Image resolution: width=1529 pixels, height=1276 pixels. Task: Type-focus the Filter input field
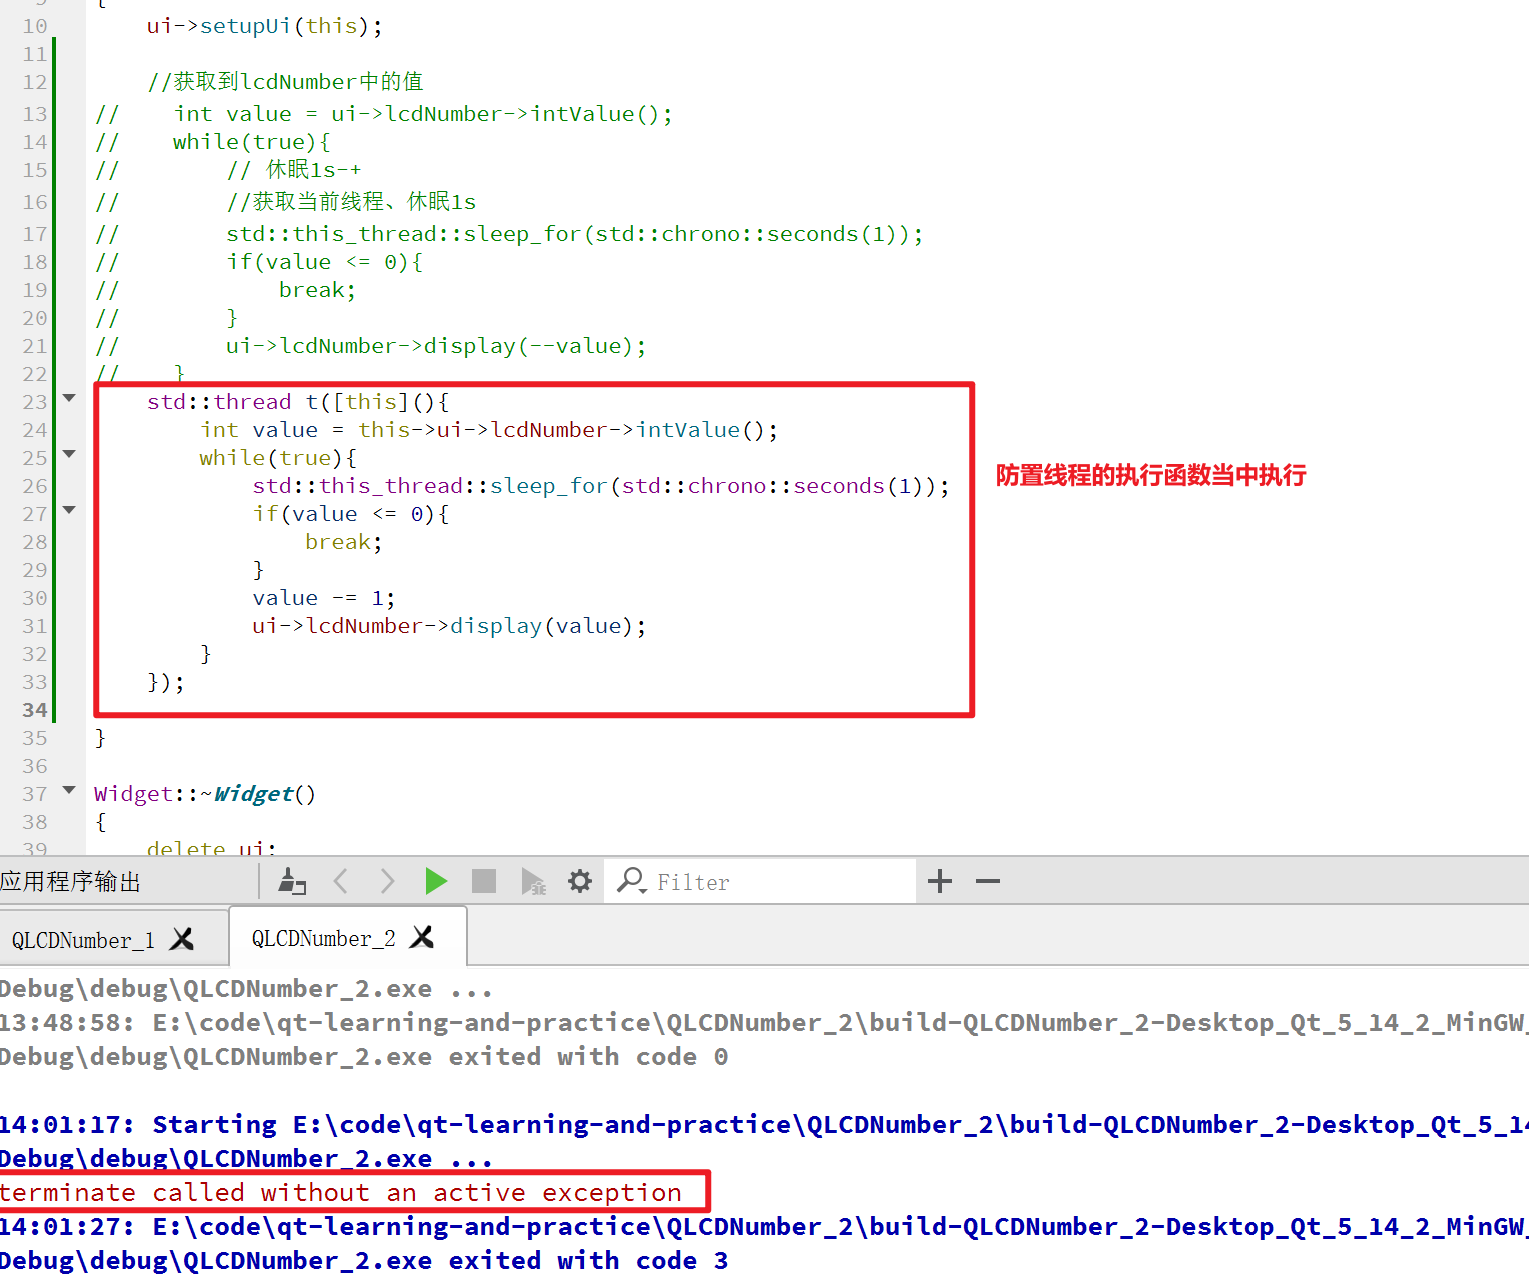[760, 881]
